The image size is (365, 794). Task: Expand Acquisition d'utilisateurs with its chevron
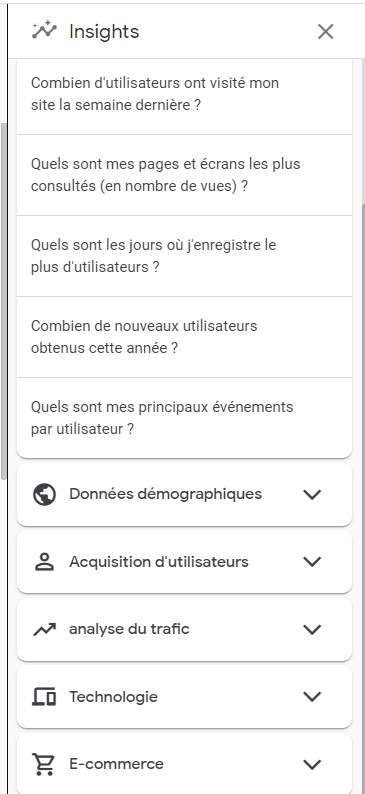coord(312,562)
